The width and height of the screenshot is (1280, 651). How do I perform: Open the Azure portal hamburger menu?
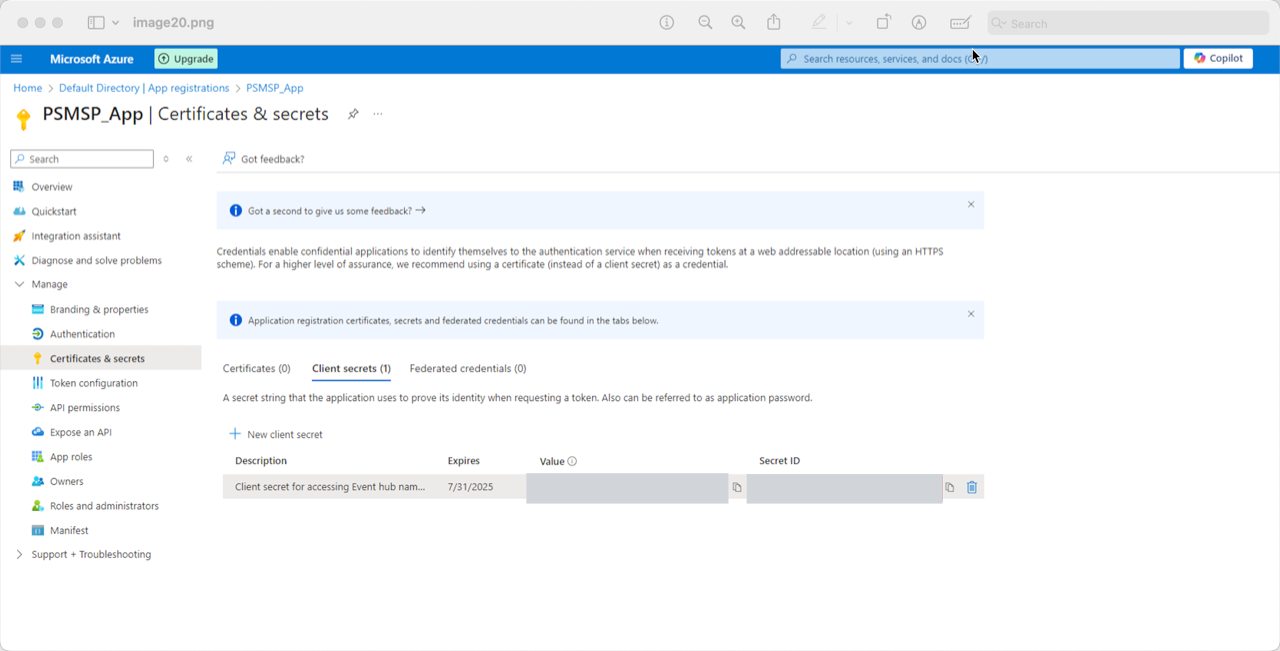pos(16,59)
